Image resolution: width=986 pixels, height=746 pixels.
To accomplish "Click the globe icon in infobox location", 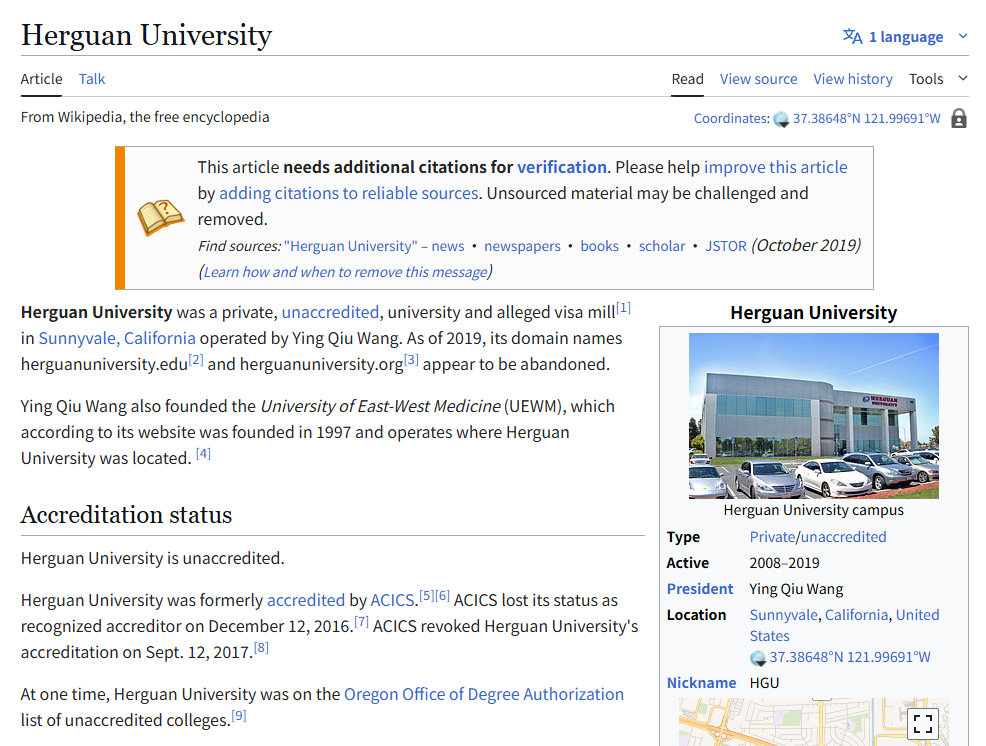I will point(759,657).
